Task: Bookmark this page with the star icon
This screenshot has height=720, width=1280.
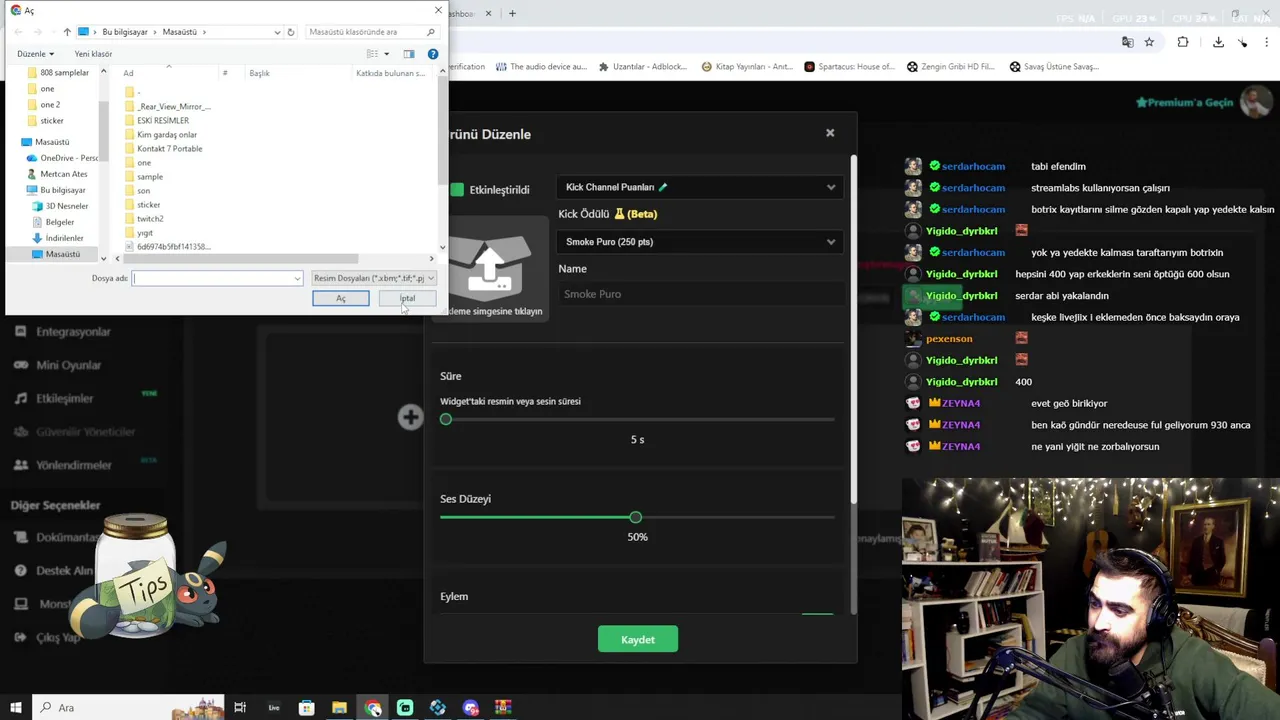Action: coord(1150,42)
